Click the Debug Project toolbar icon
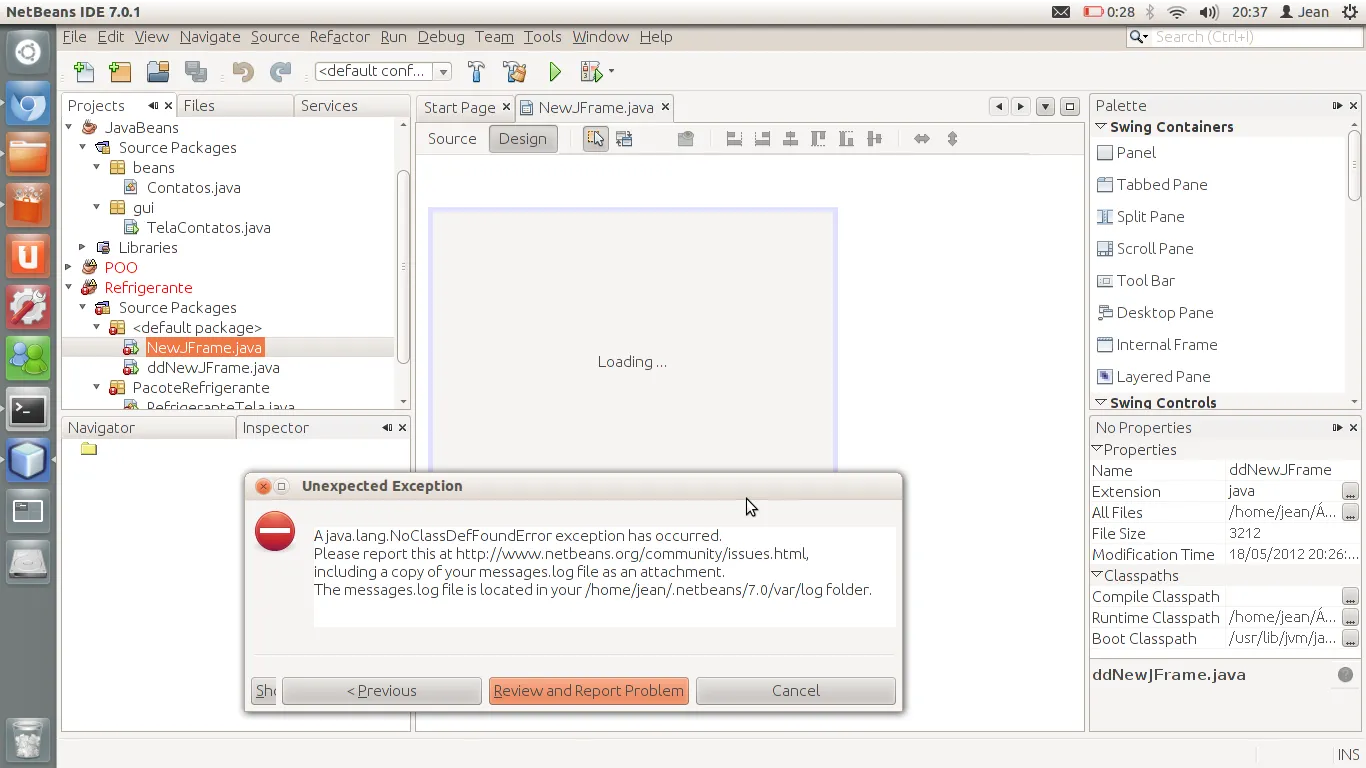 coord(591,72)
